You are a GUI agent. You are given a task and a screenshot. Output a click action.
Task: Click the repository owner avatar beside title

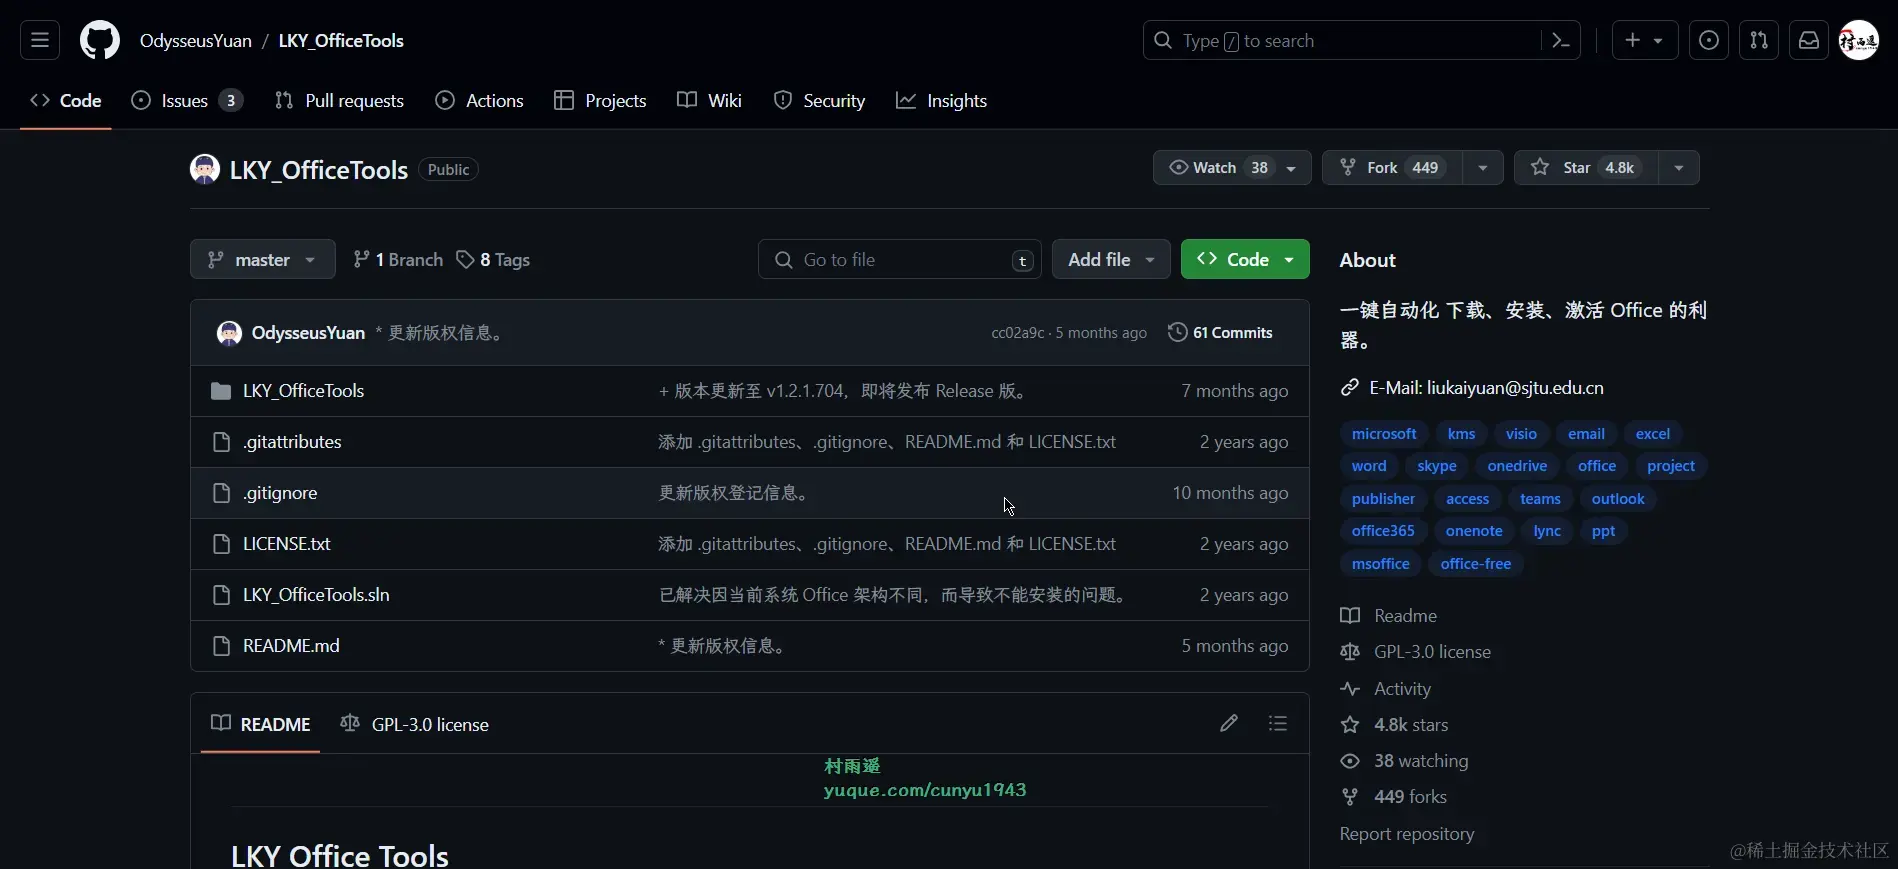(x=205, y=169)
